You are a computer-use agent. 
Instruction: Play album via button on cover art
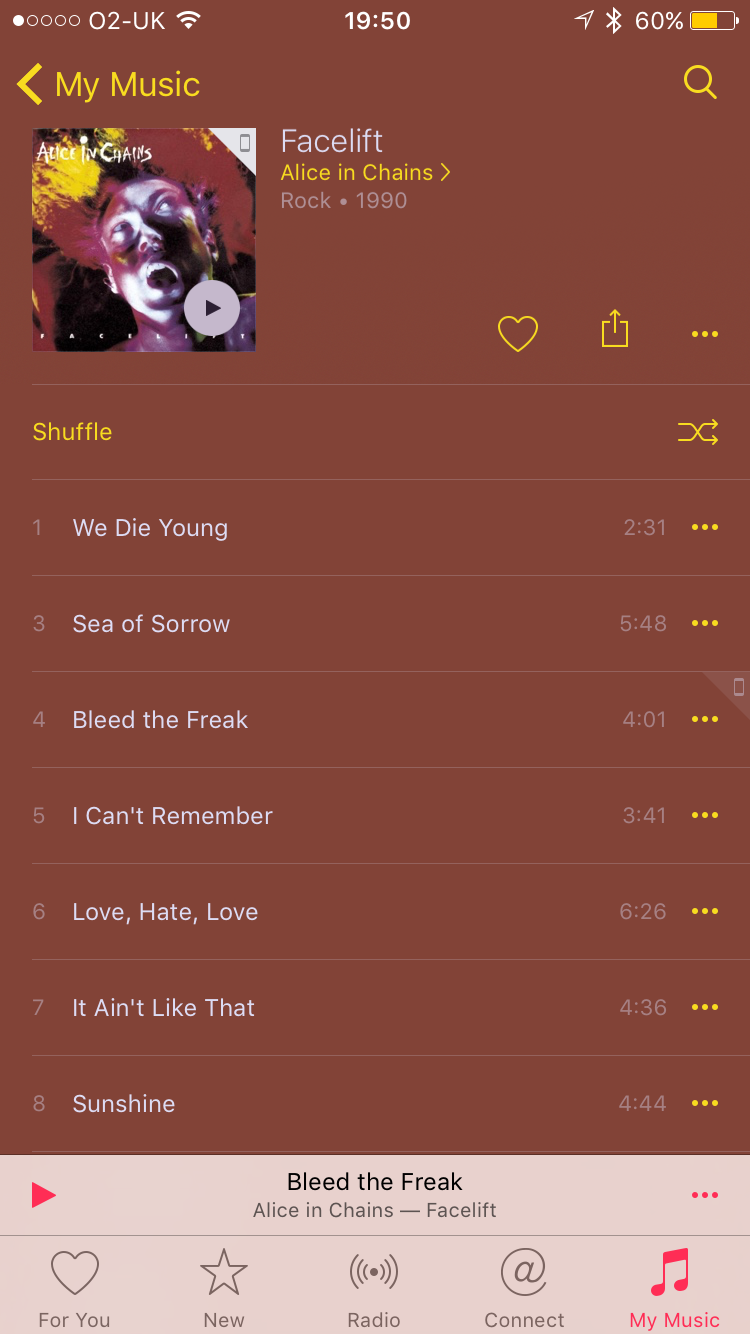point(212,308)
